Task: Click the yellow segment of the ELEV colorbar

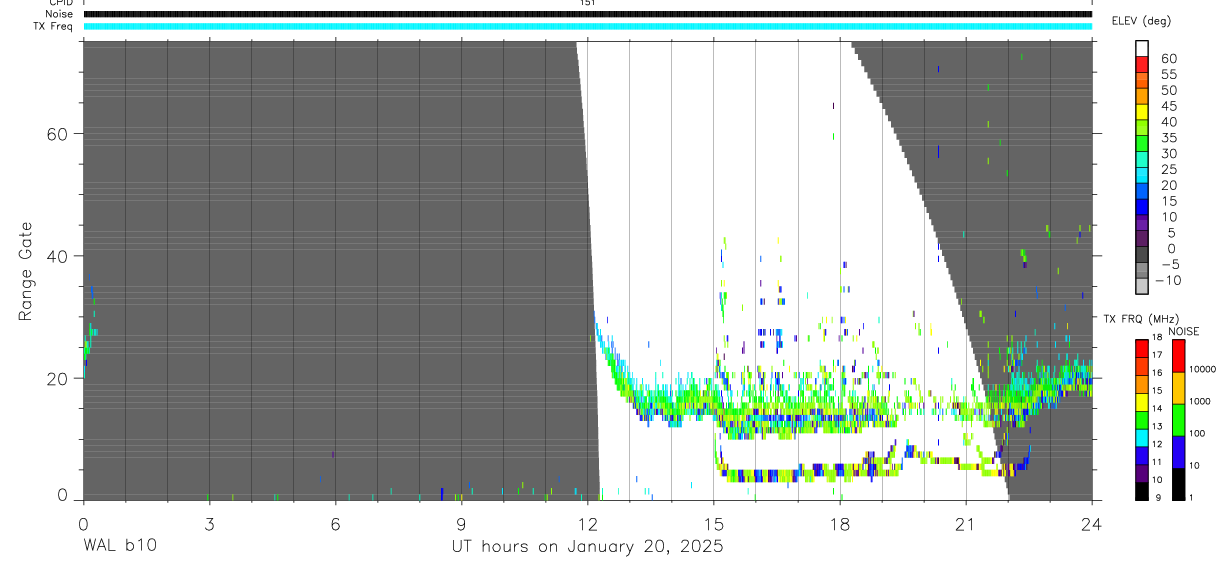Action: [x=1142, y=111]
